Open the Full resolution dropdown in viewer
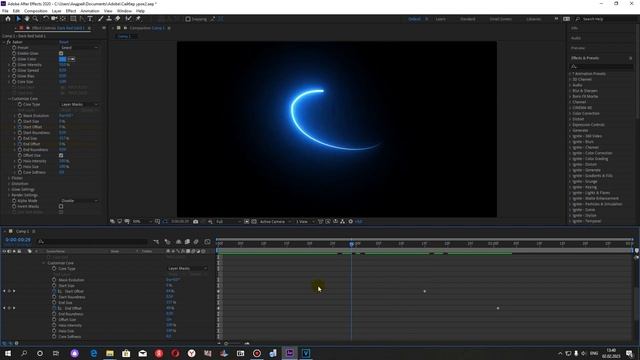This screenshot has height=360, width=640. tap(228, 222)
